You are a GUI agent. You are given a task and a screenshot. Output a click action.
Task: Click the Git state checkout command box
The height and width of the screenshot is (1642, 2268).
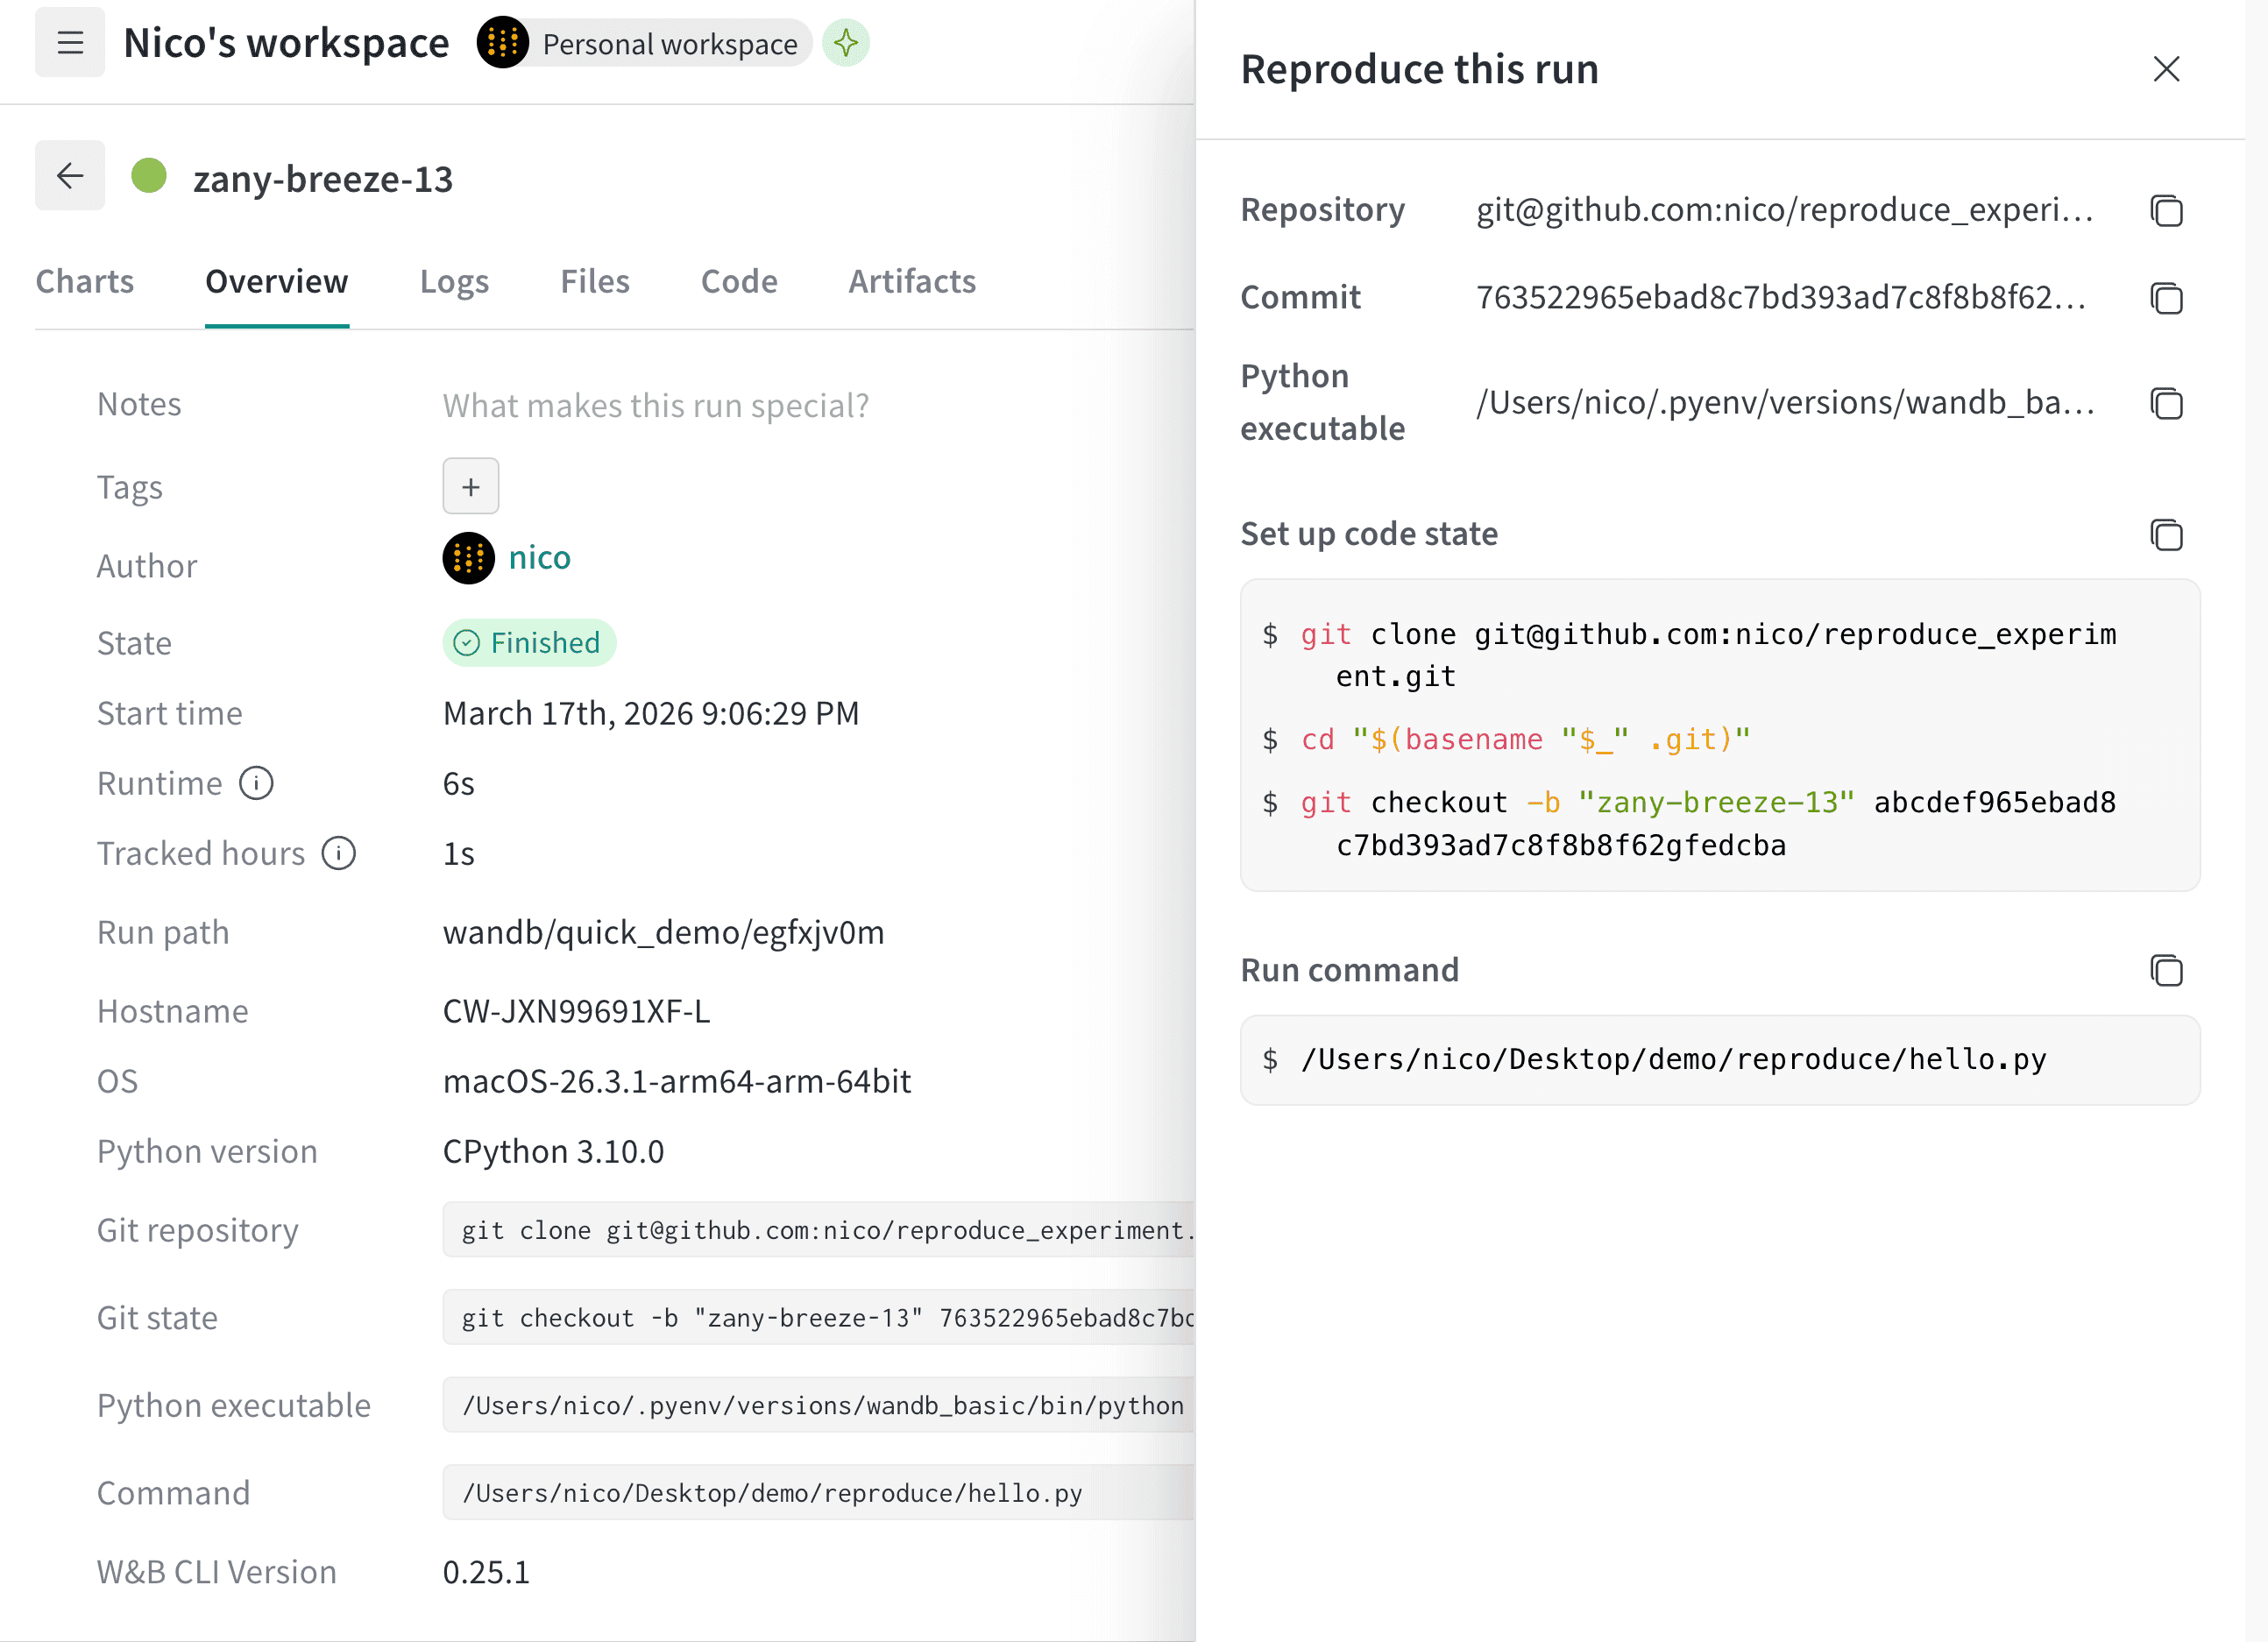818,1317
